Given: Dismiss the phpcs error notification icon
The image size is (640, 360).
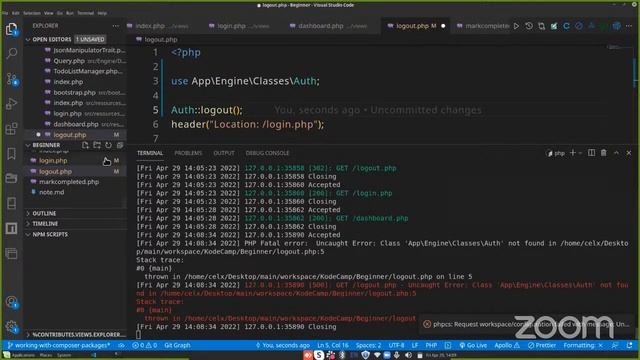Looking at the screenshot, I should [427, 324].
